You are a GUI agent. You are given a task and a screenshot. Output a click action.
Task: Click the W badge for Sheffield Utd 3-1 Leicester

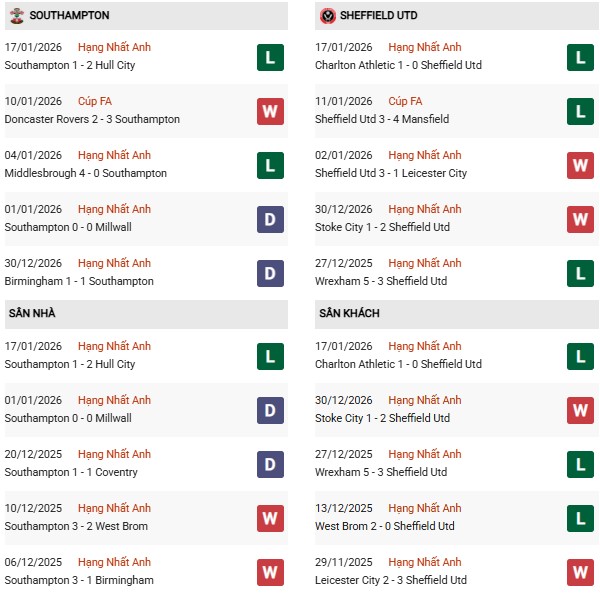pyautogui.click(x=580, y=165)
